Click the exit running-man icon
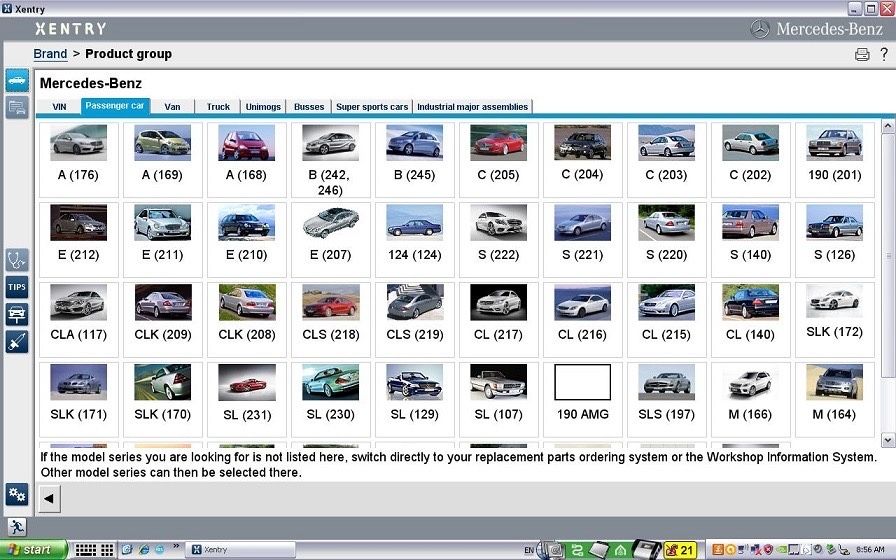896x560 pixels. 17,526
